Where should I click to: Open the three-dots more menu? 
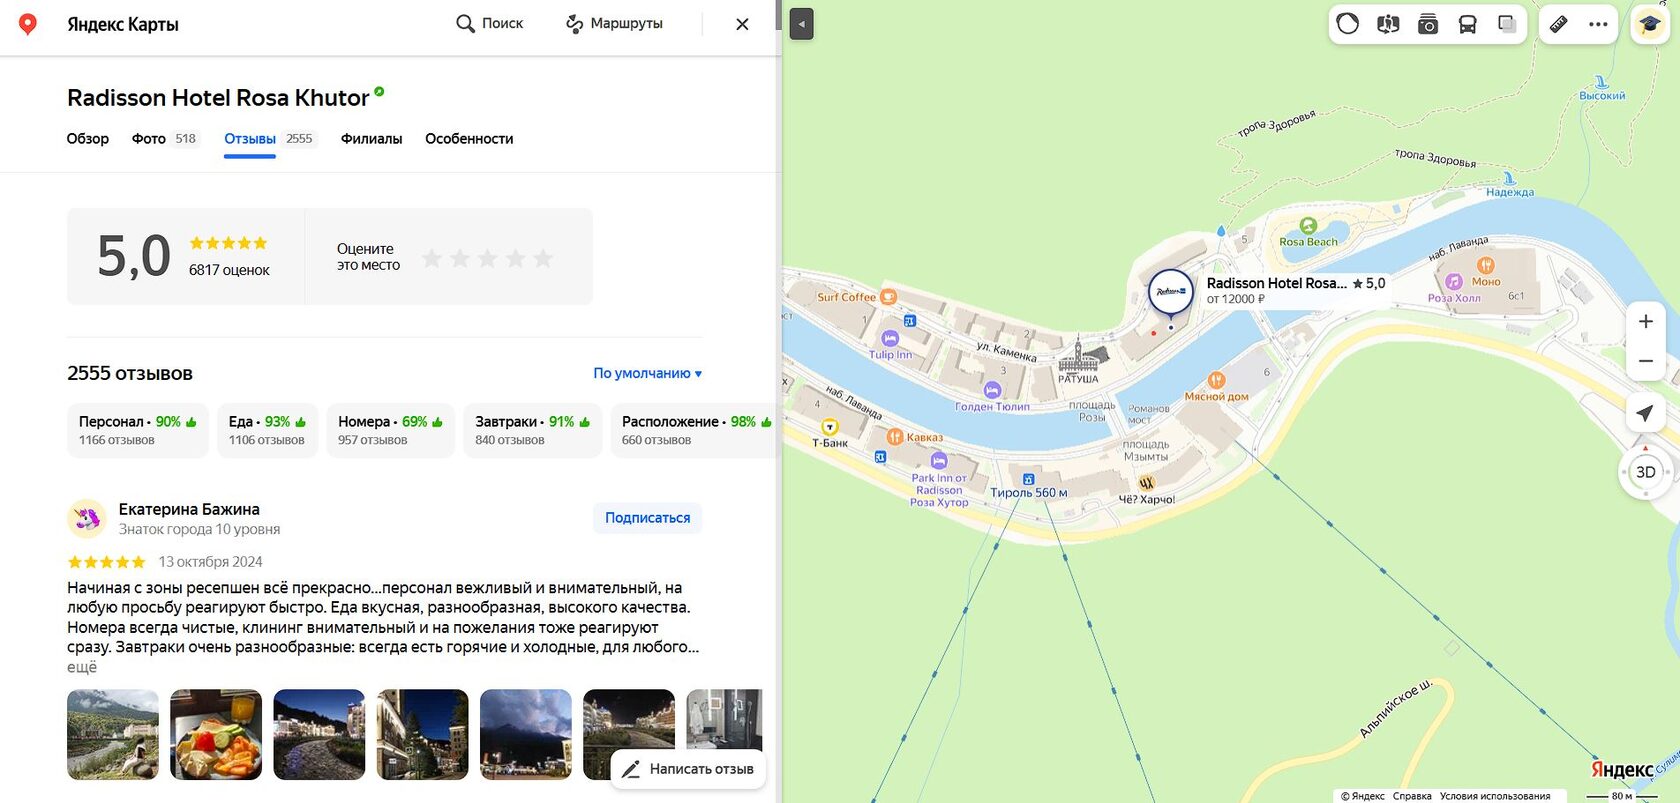click(1598, 24)
